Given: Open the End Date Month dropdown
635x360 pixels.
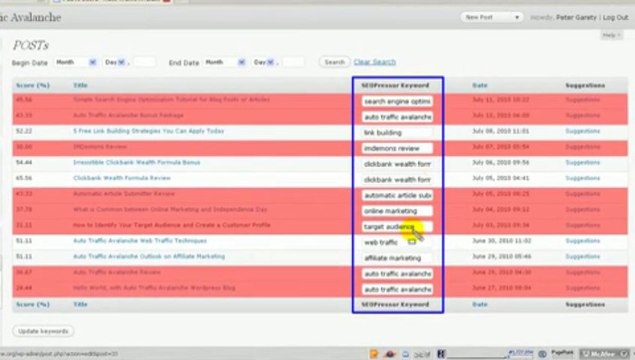Looking at the screenshot, I should pyautogui.click(x=225, y=62).
